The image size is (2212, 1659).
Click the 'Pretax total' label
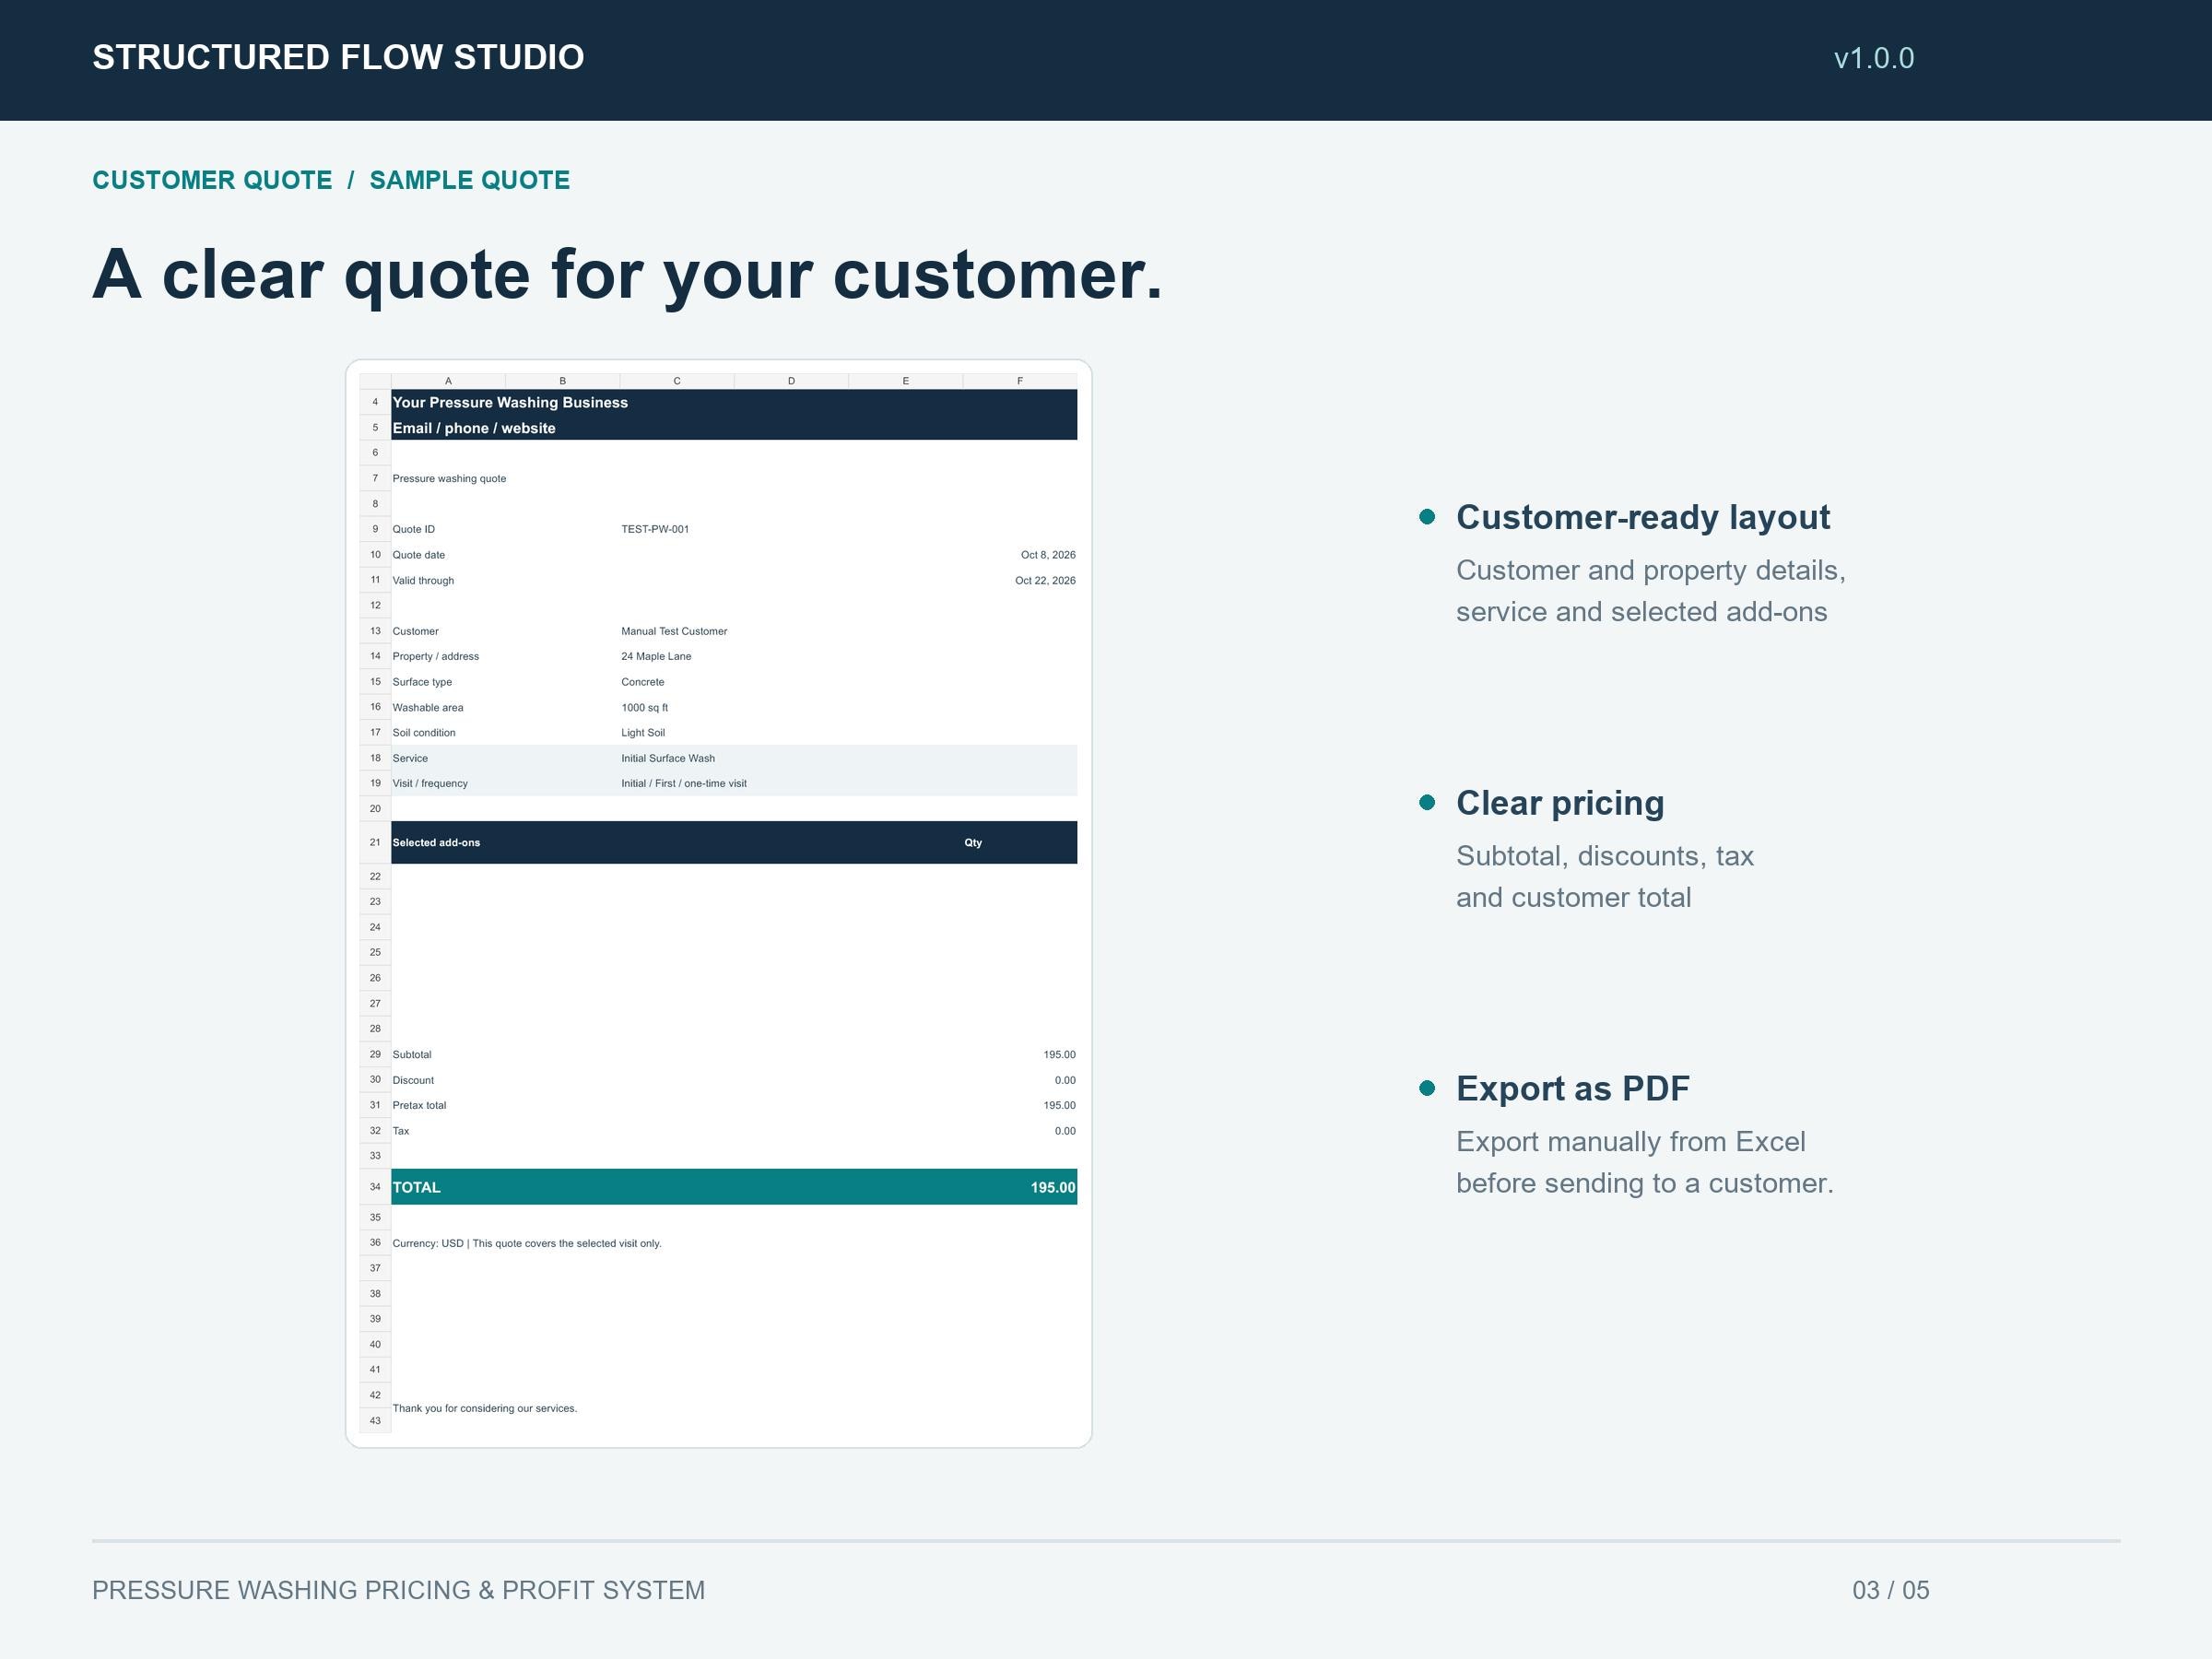coord(419,1105)
